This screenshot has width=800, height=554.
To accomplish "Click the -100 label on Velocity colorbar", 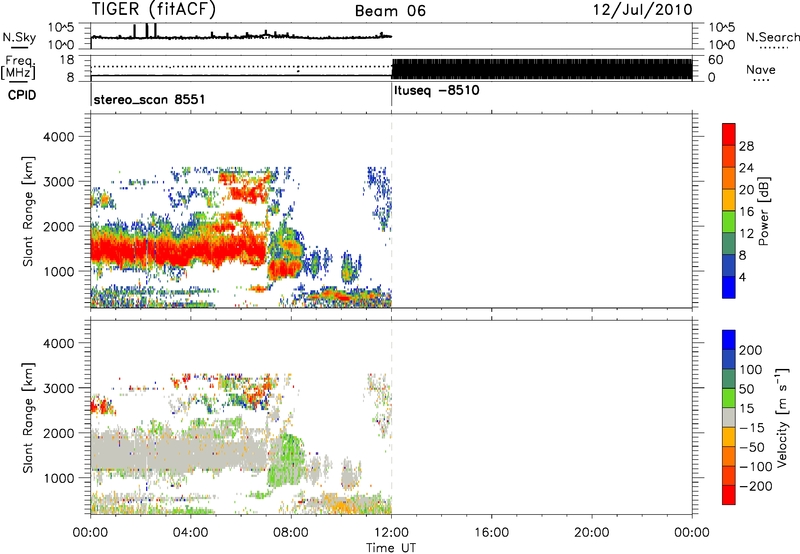I will tap(755, 467).
